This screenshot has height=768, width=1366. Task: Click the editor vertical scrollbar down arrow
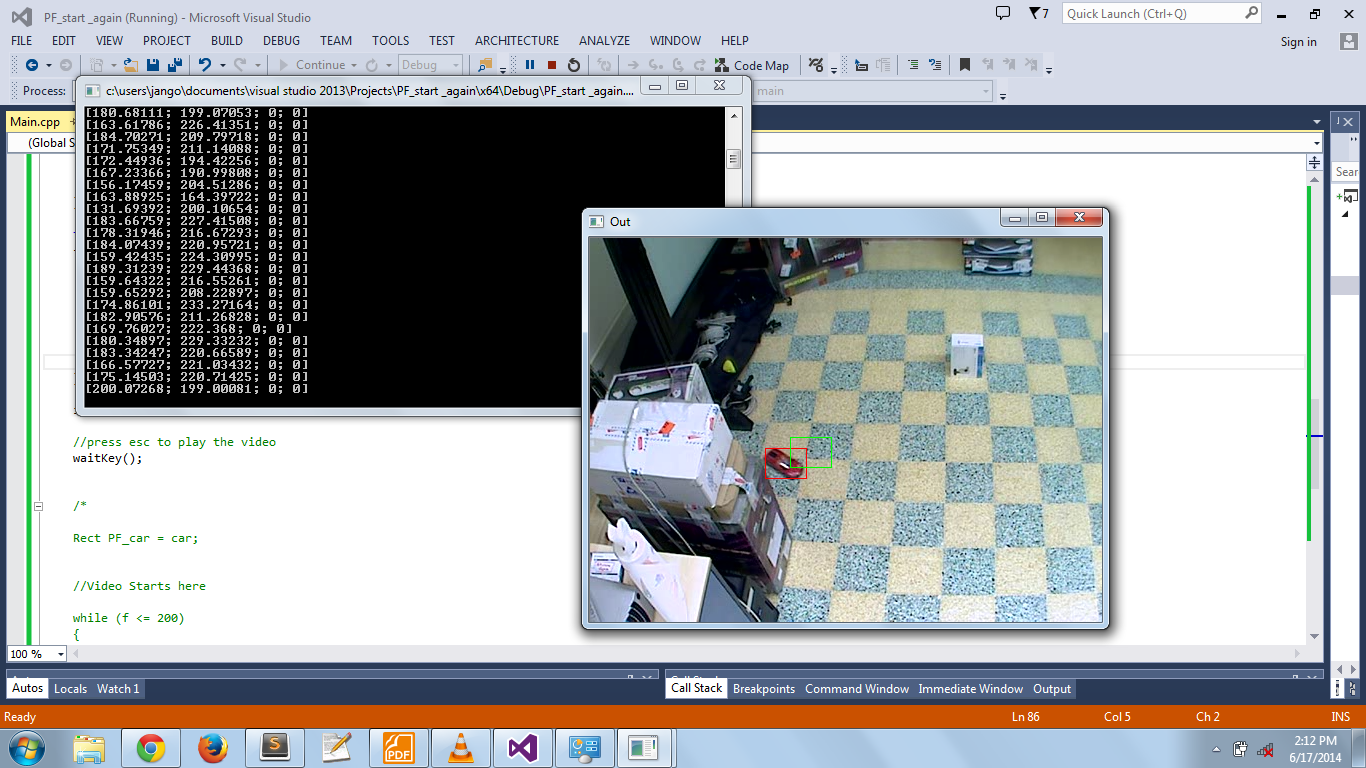(x=1315, y=635)
